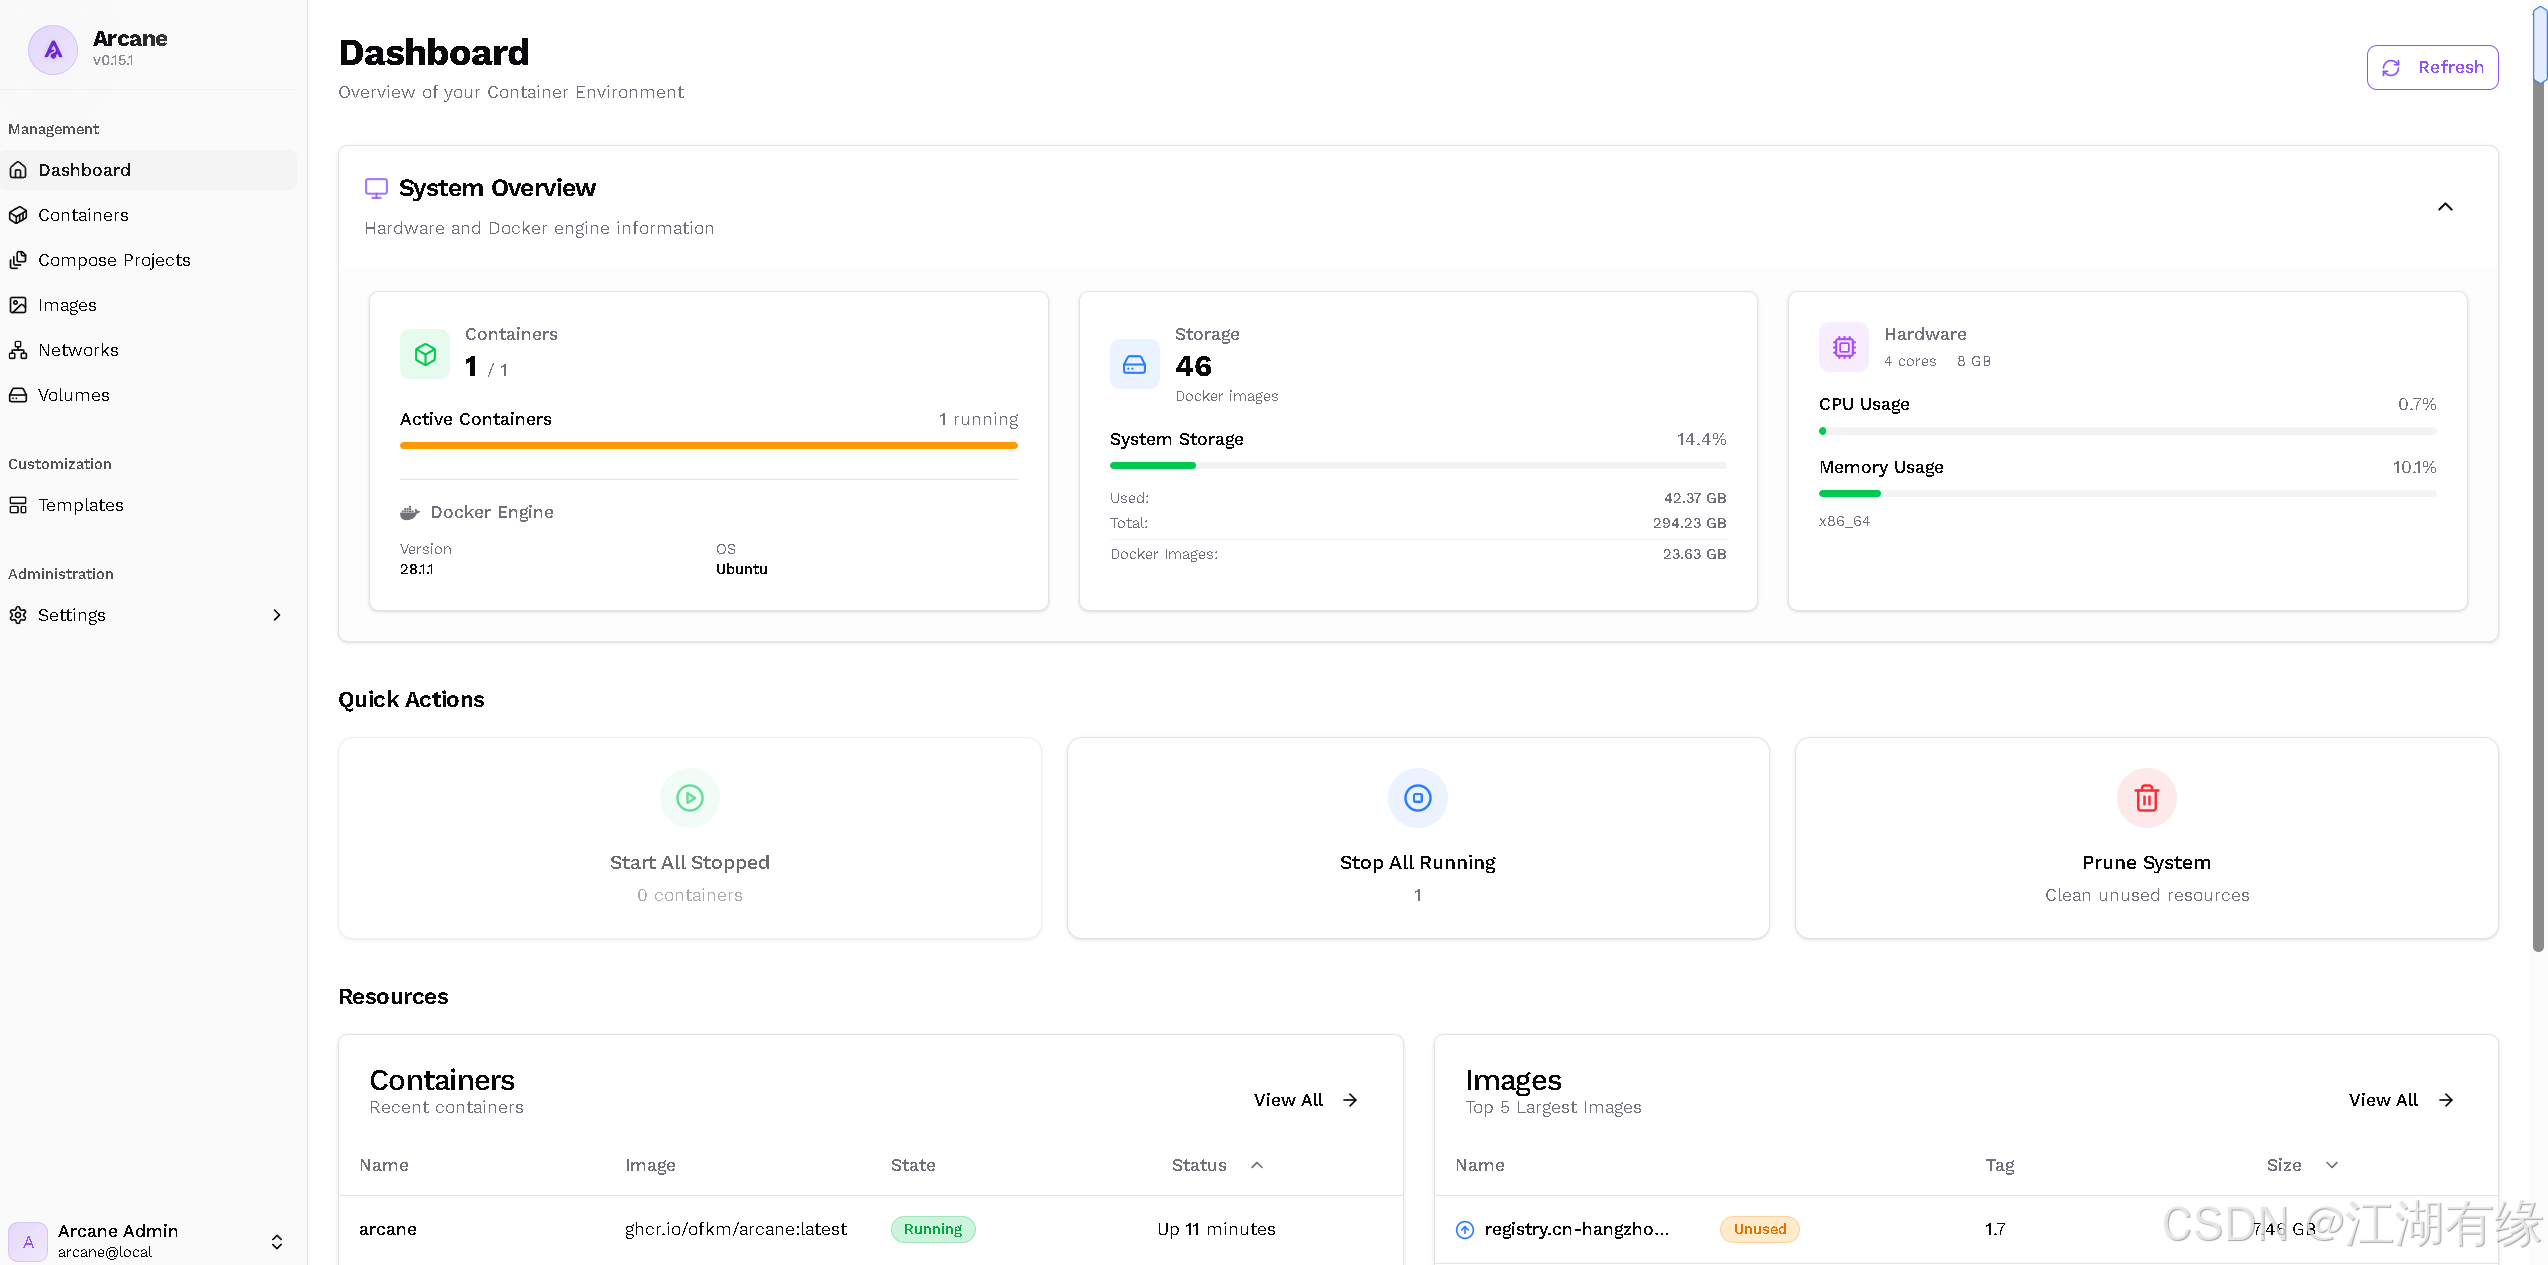The height and width of the screenshot is (1265, 2548).
Task: Collapse the System Overview section
Action: click(x=2445, y=207)
